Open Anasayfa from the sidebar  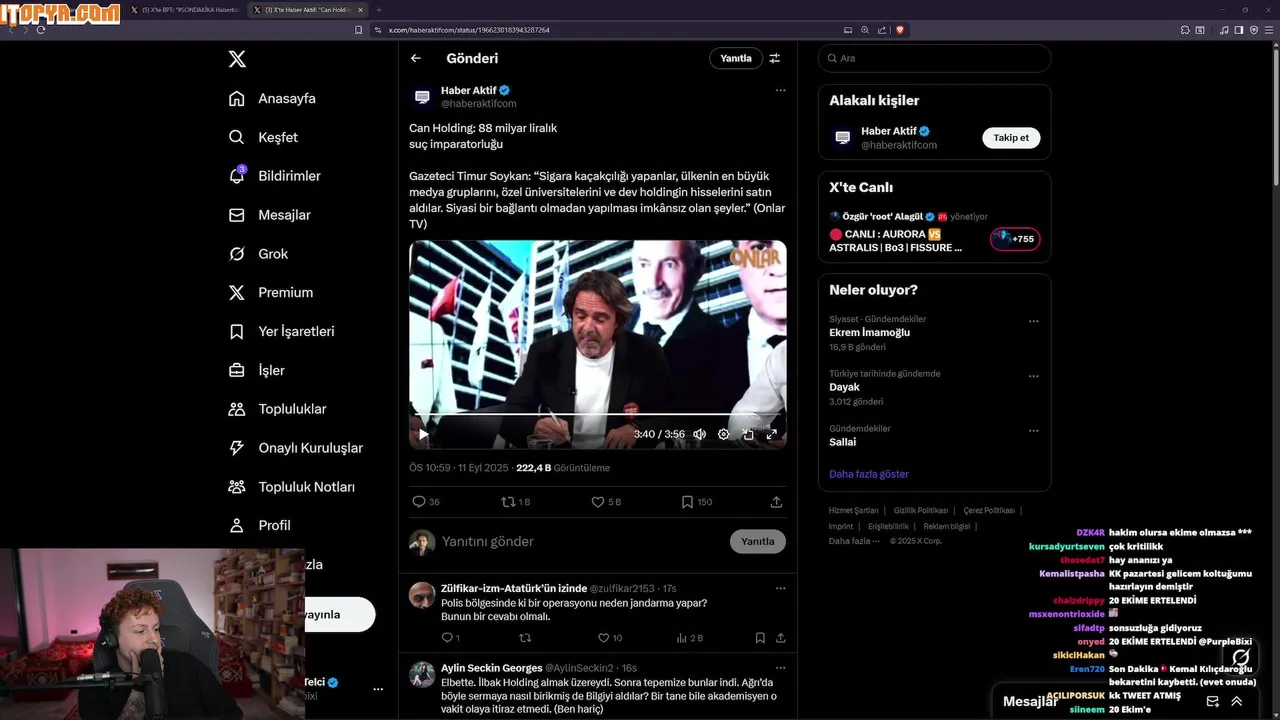(x=272, y=98)
